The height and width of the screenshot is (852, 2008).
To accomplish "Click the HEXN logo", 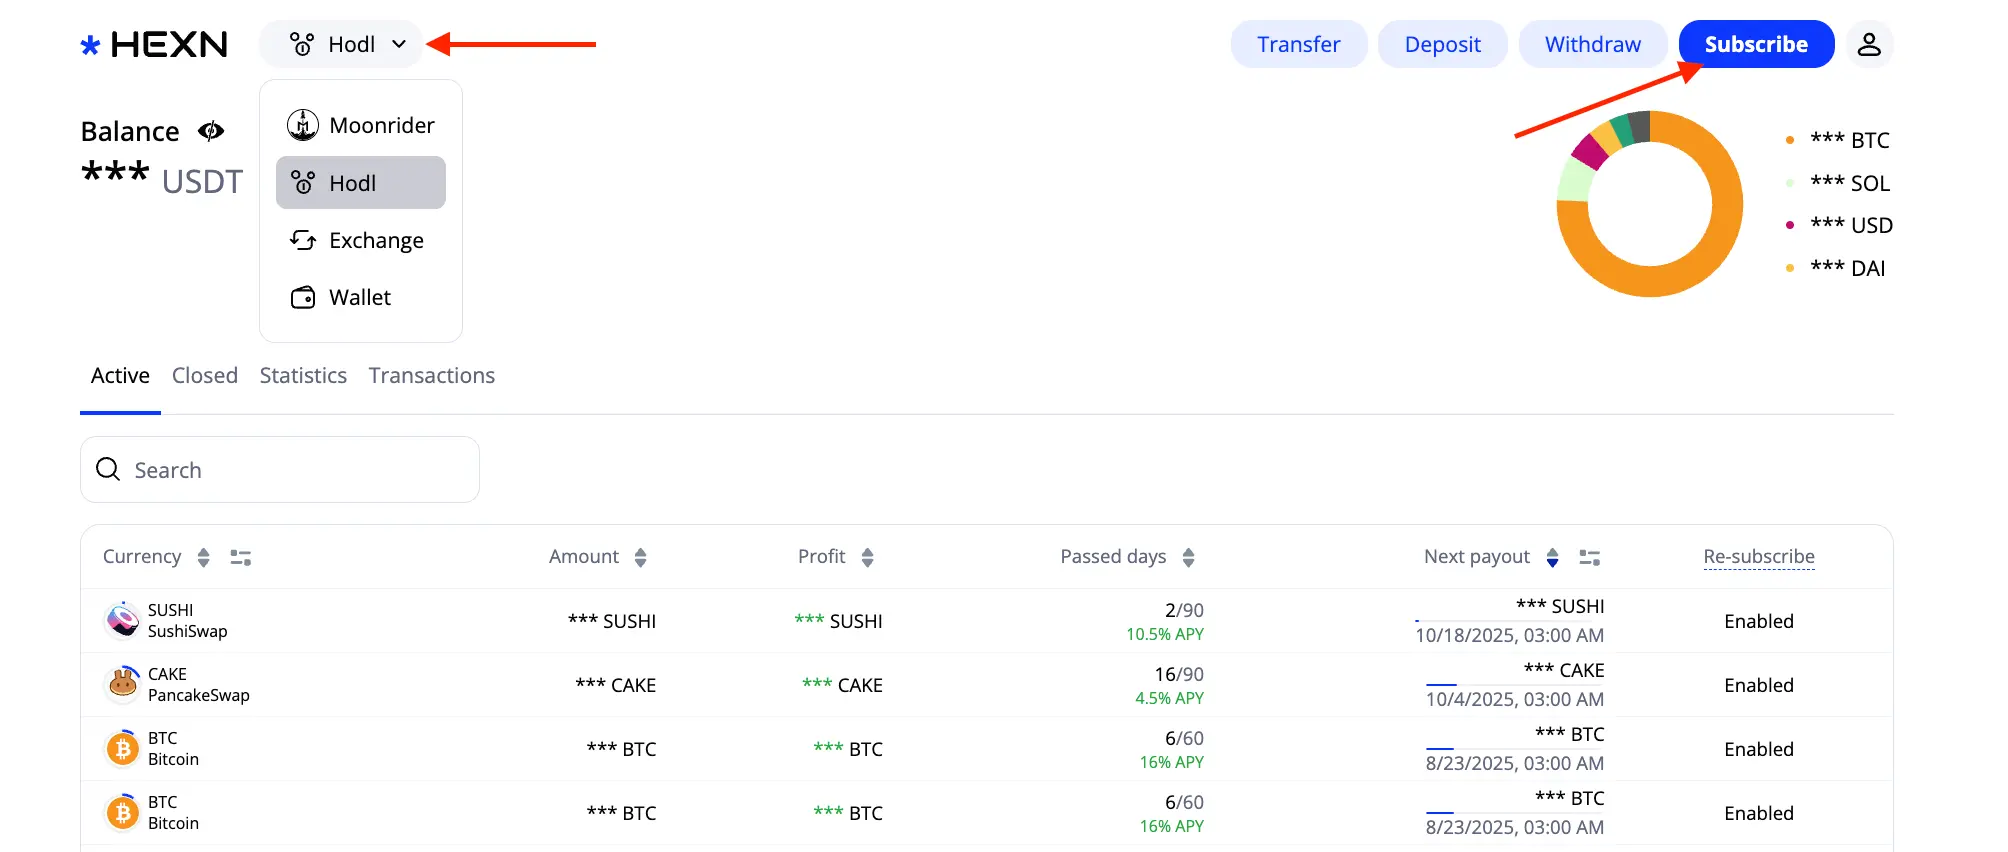I will [x=154, y=45].
